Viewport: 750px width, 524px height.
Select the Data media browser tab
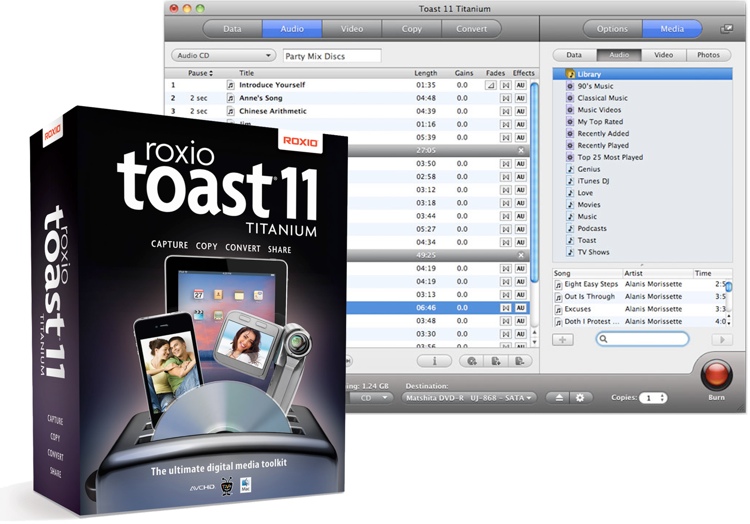click(574, 55)
